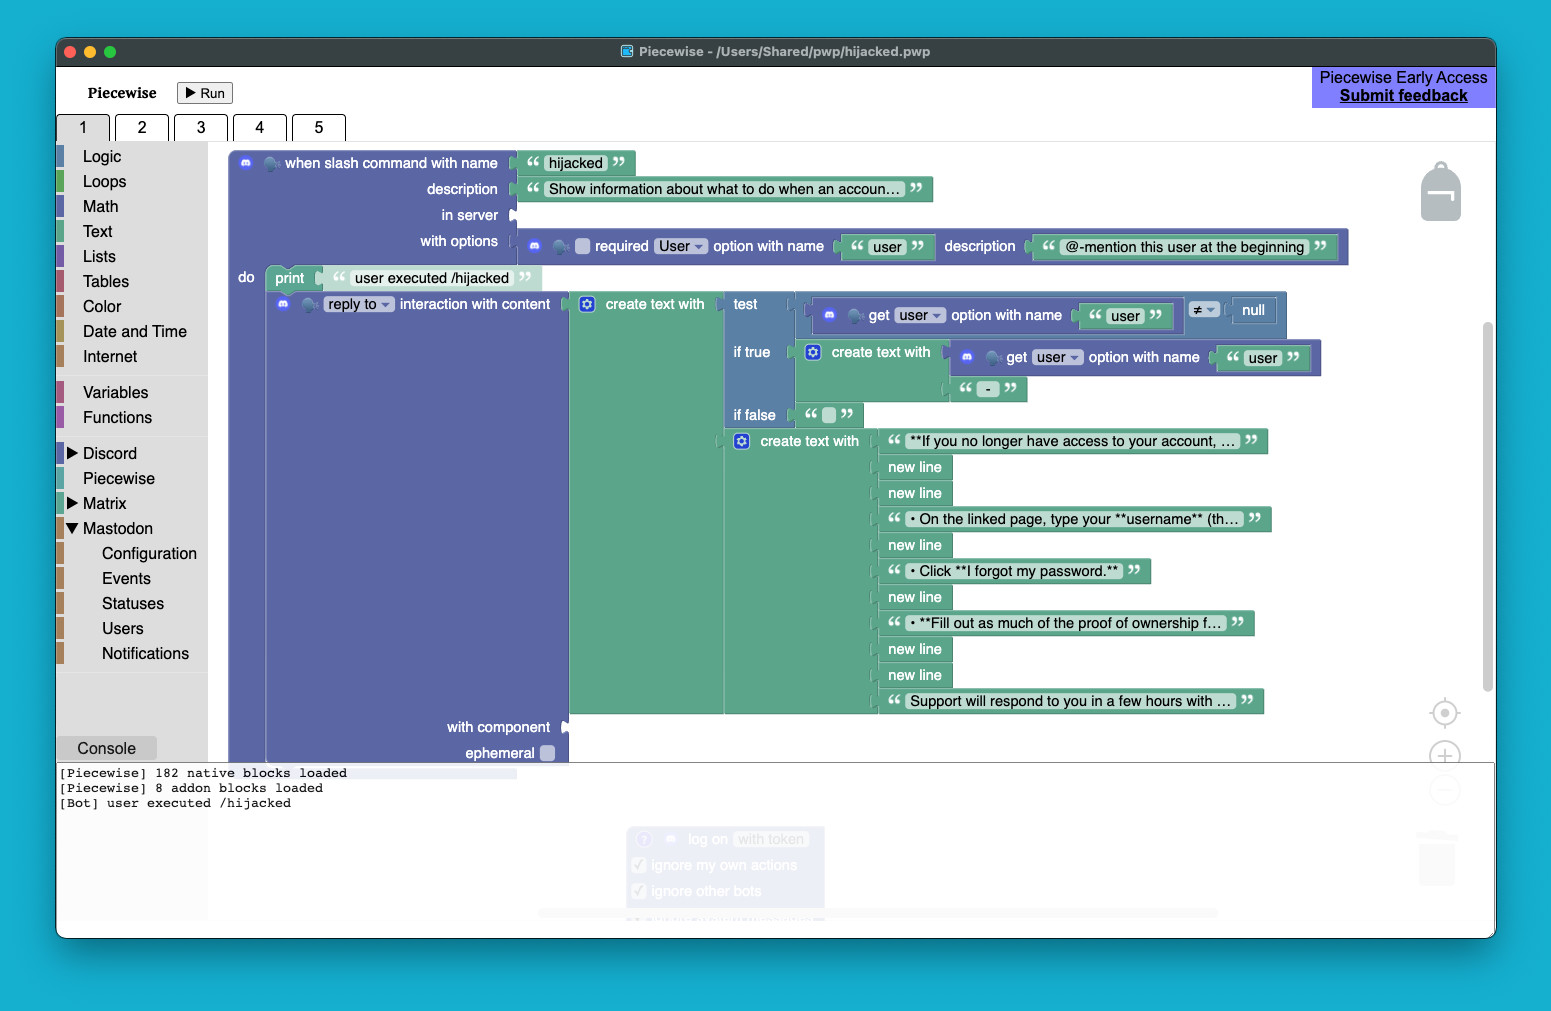Click the zoom out icon
The width and height of the screenshot is (1551, 1011).
coord(1444,789)
